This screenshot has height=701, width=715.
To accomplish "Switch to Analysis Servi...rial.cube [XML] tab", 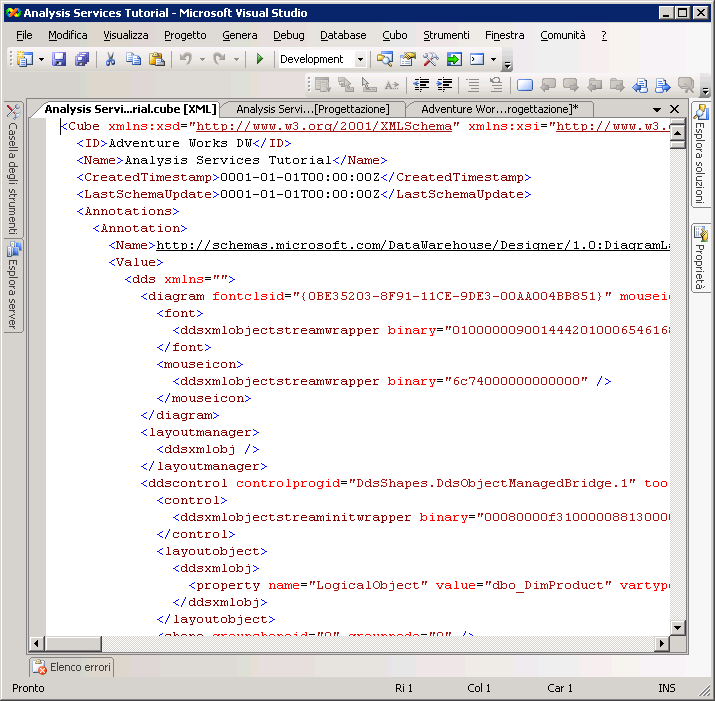I will 130,109.
